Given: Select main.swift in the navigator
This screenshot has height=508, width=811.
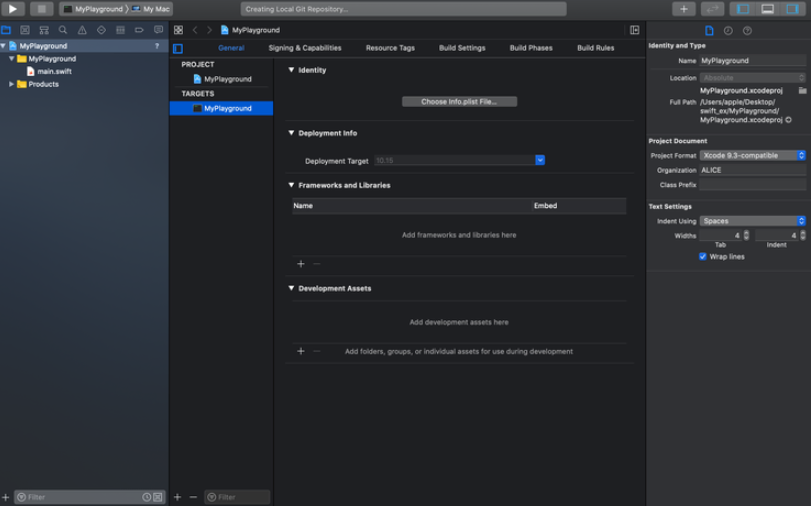Looking at the screenshot, I should [54, 71].
